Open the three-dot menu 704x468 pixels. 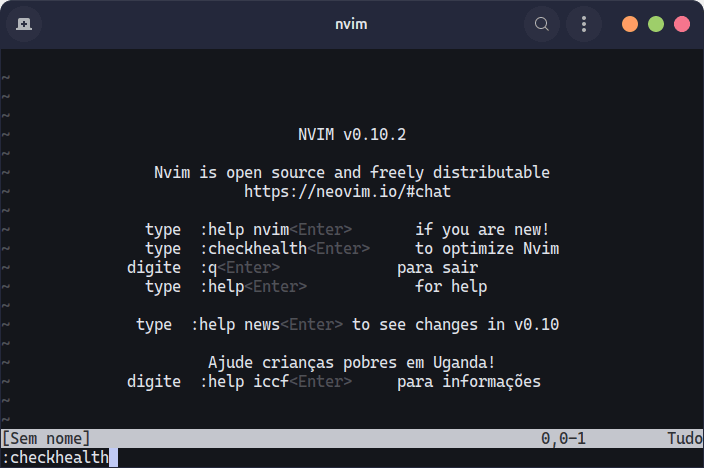[584, 24]
